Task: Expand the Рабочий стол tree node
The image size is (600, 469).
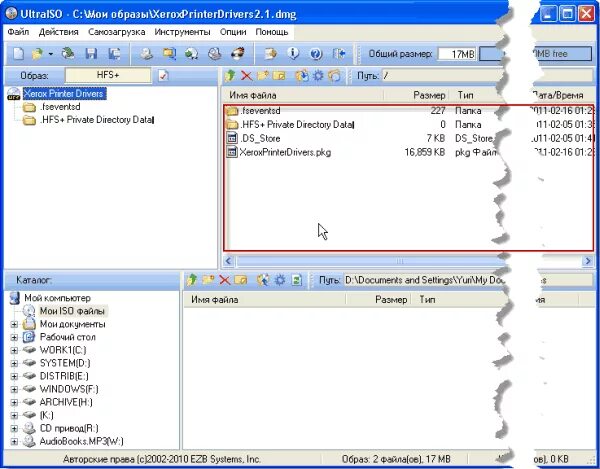Action: [x=14, y=337]
